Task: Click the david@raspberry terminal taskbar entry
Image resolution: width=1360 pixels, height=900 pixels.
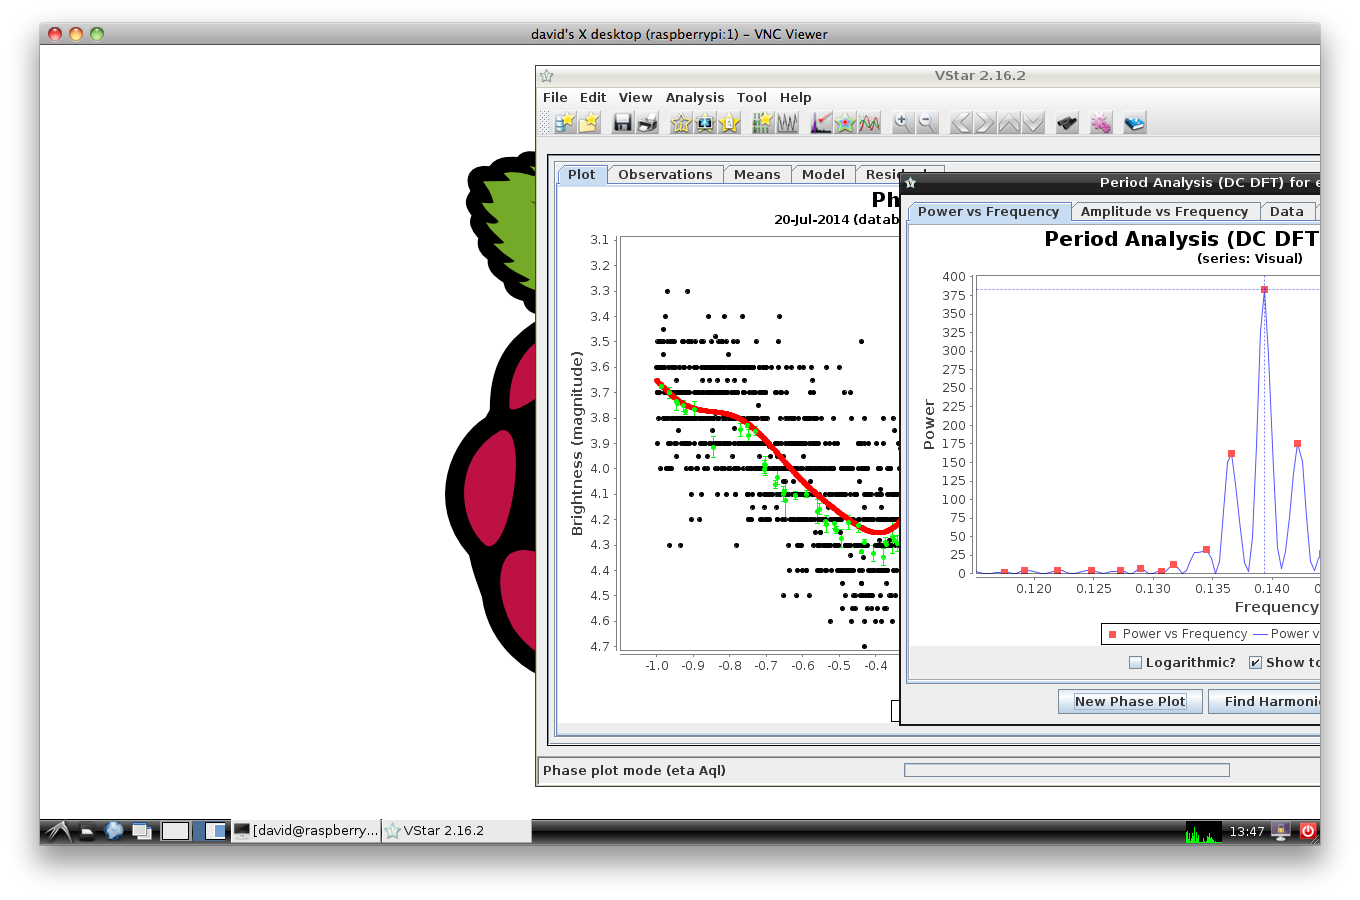Action: point(306,831)
